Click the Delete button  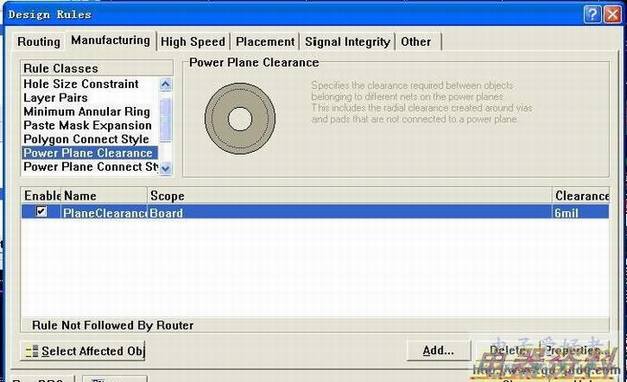point(507,350)
